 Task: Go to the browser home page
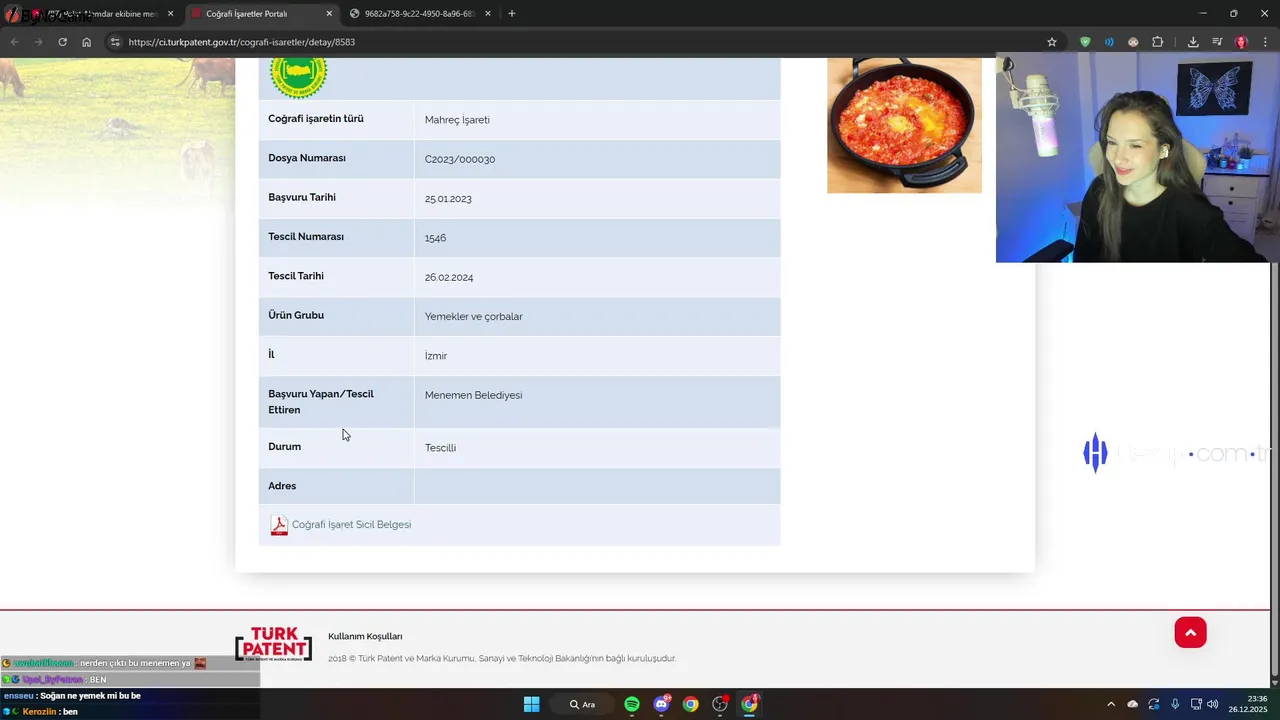coord(86,42)
